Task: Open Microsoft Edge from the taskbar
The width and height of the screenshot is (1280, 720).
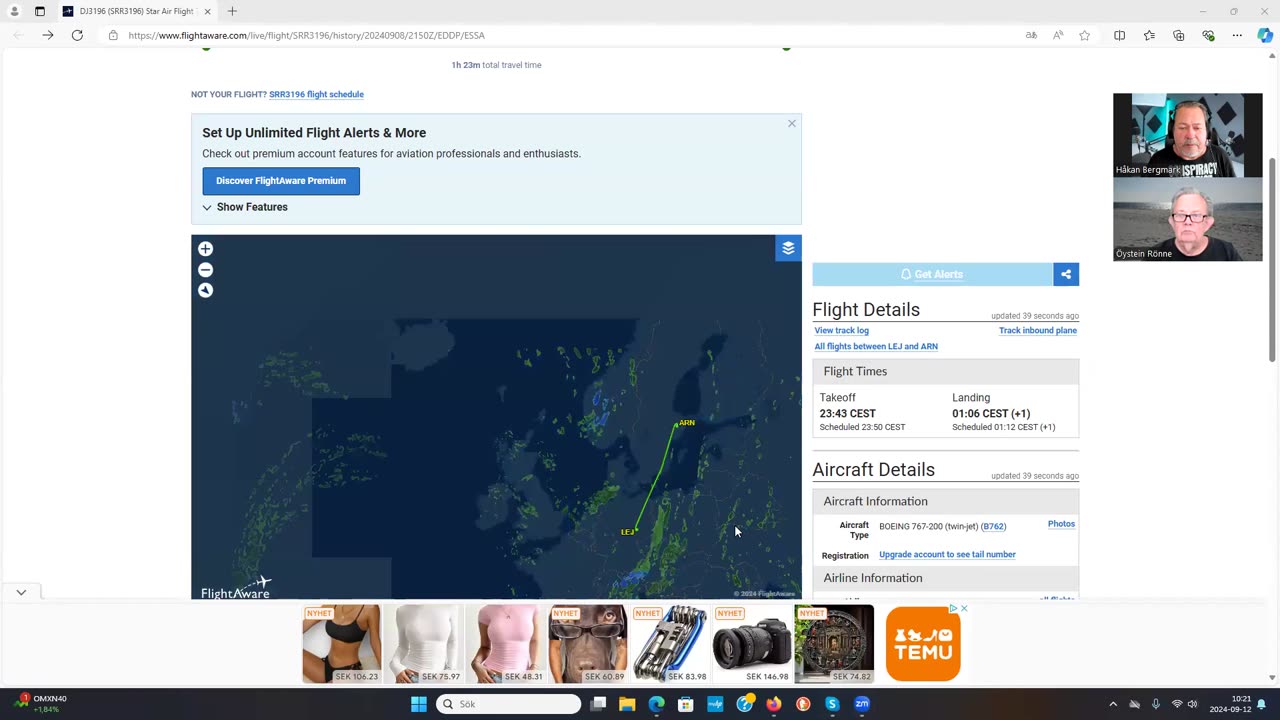Action: click(x=656, y=704)
